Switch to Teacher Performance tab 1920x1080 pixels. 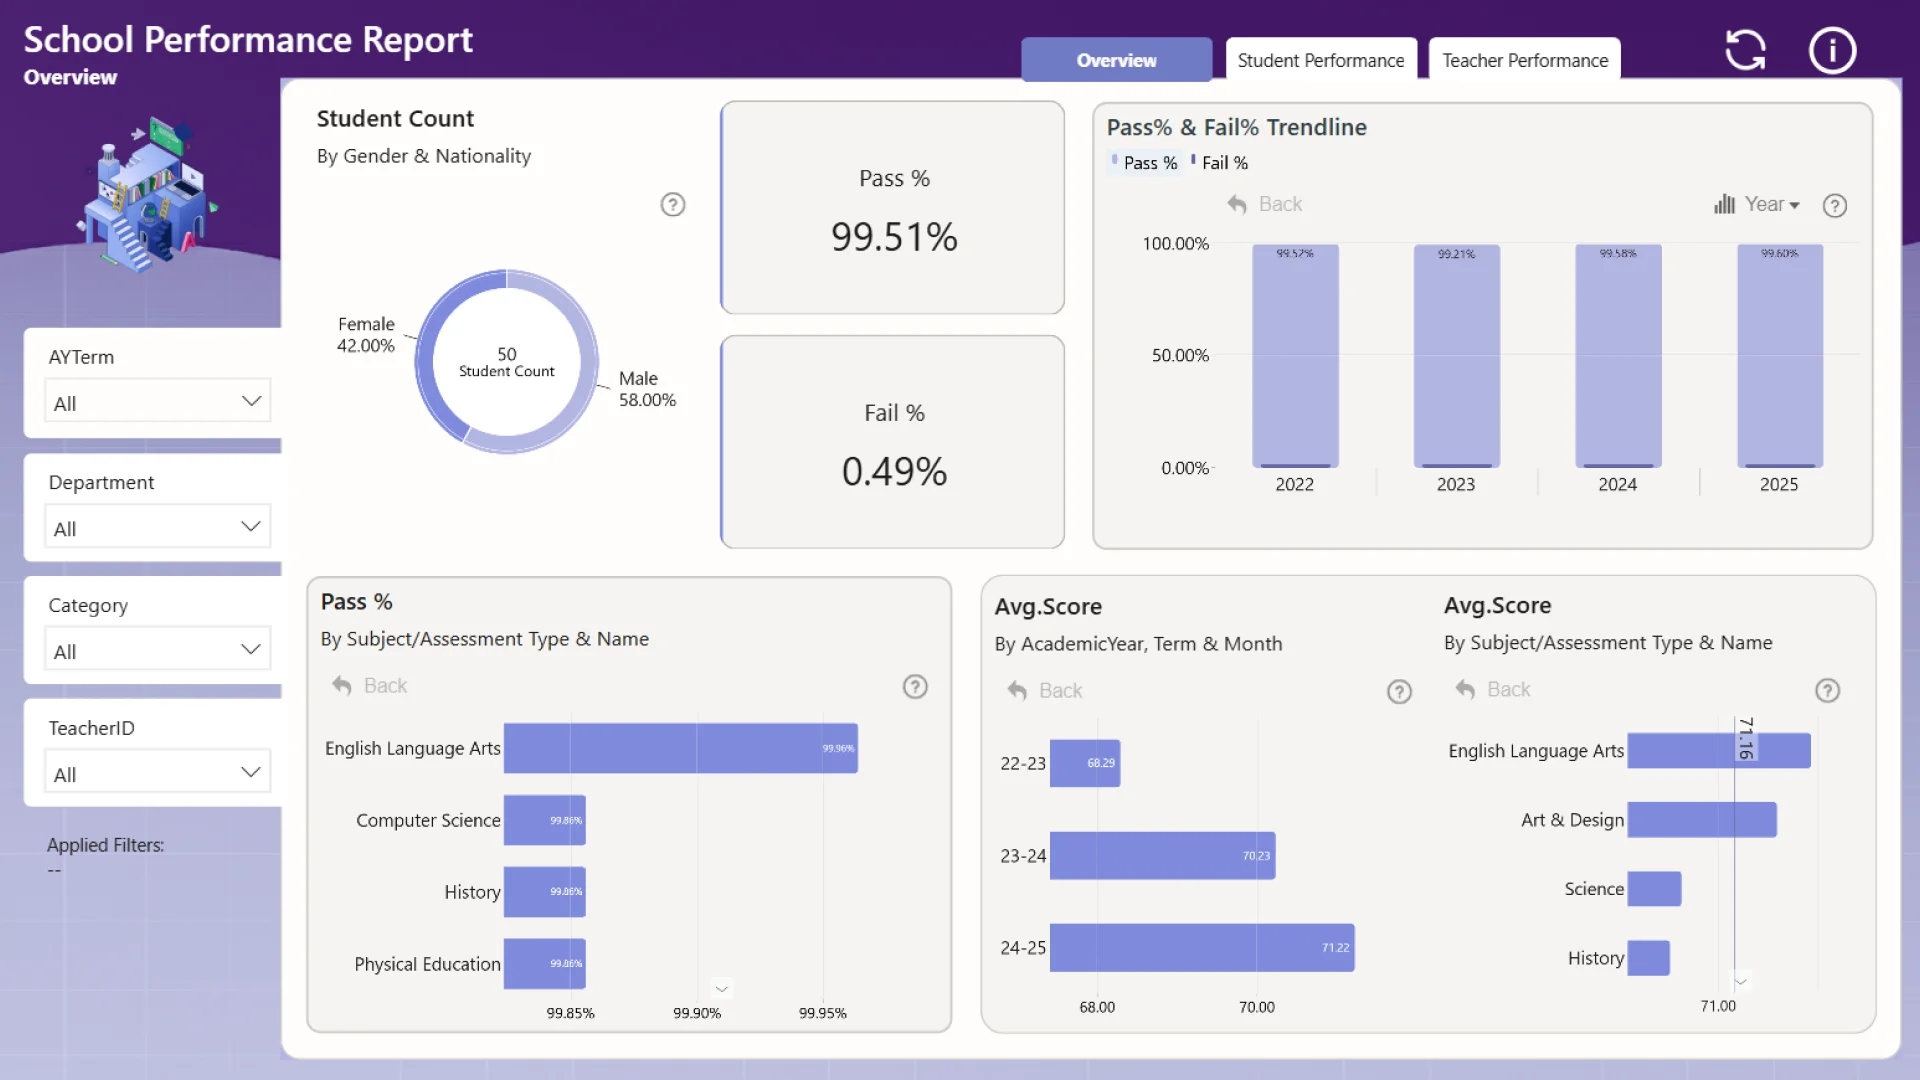(1524, 60)
